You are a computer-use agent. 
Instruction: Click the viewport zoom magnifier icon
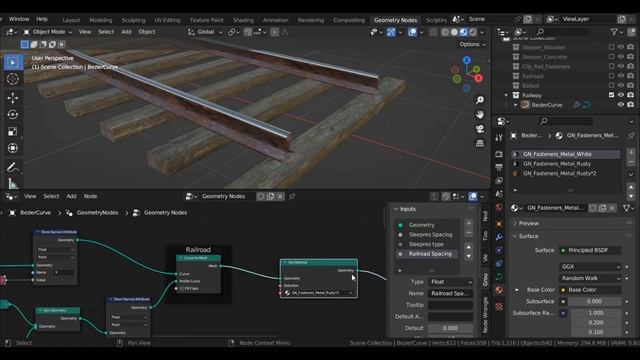coord(480,100)
